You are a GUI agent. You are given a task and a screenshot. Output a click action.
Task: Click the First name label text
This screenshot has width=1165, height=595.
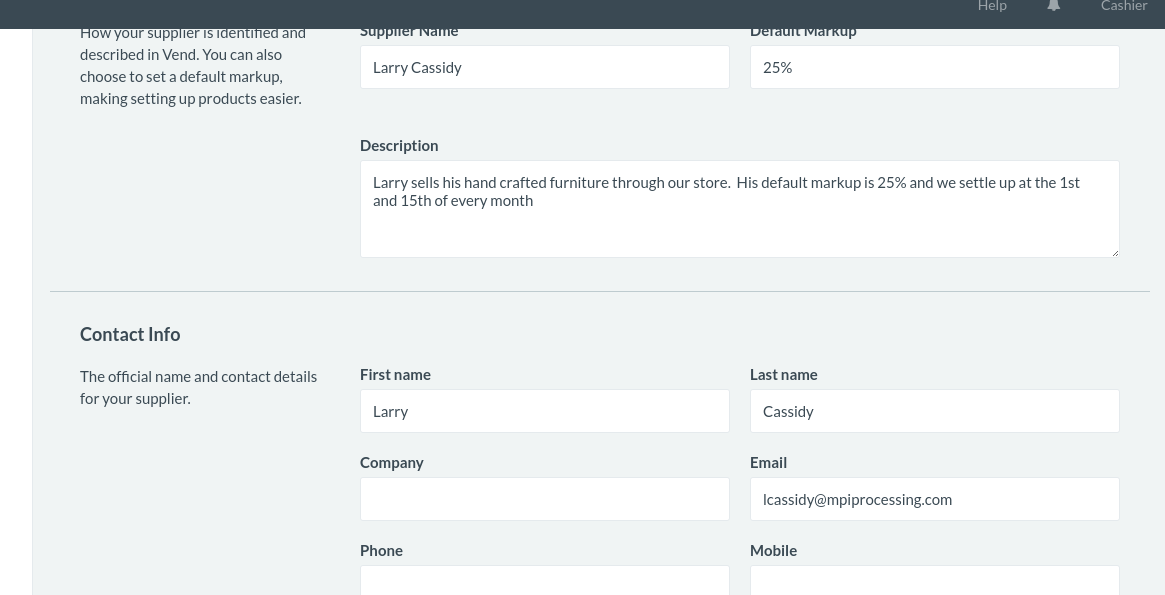pos(395,374)
